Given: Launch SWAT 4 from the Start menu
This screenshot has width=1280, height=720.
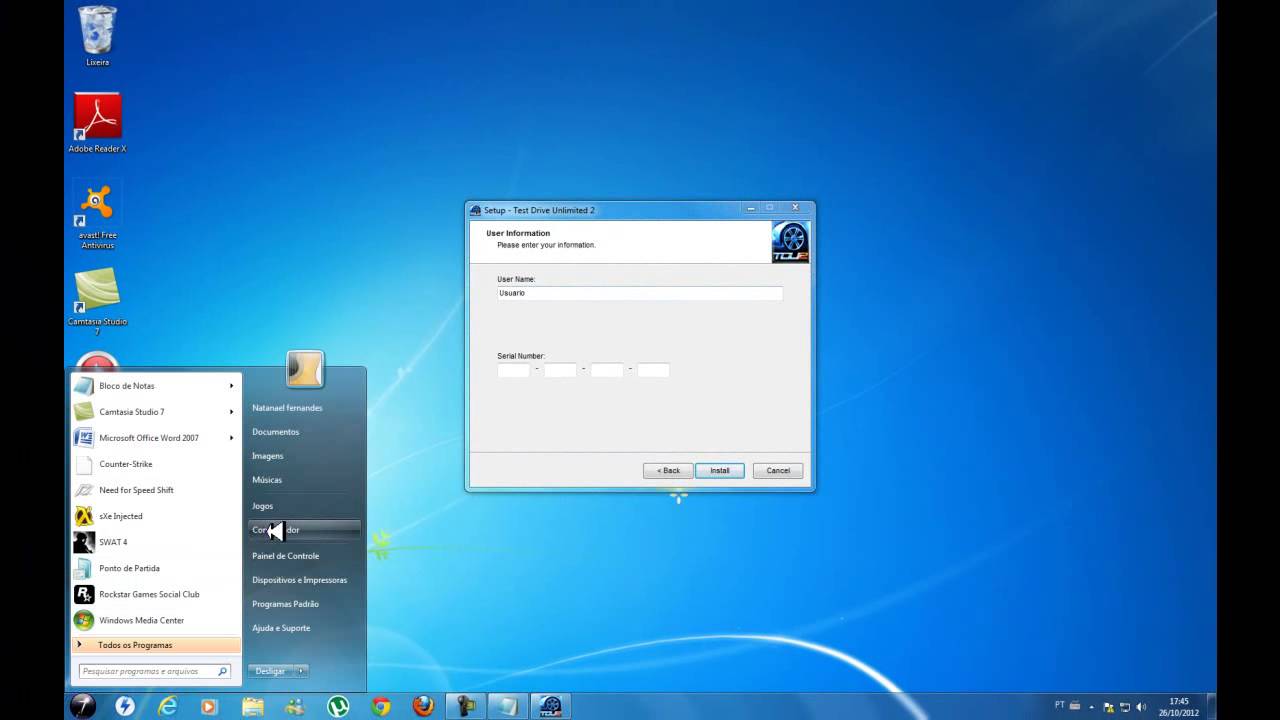Looking at the screenshot, I should (156, 542).
